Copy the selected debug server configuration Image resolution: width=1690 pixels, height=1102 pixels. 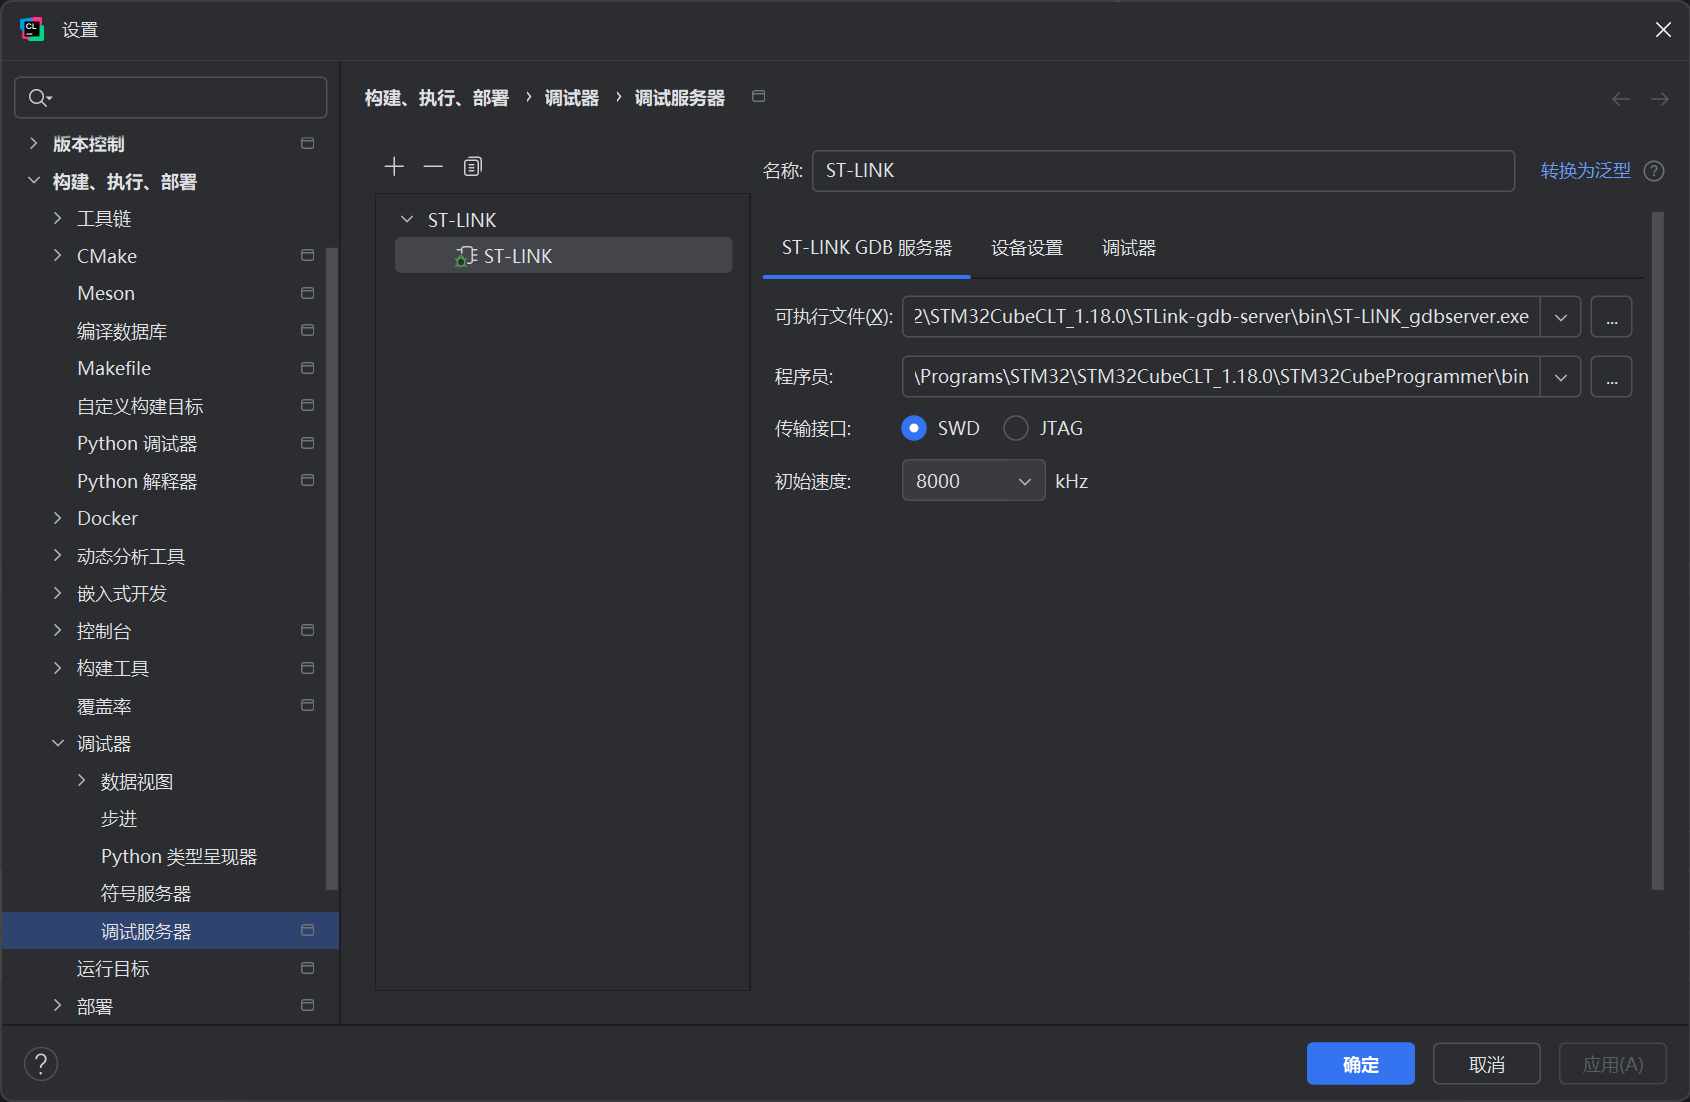473,166
